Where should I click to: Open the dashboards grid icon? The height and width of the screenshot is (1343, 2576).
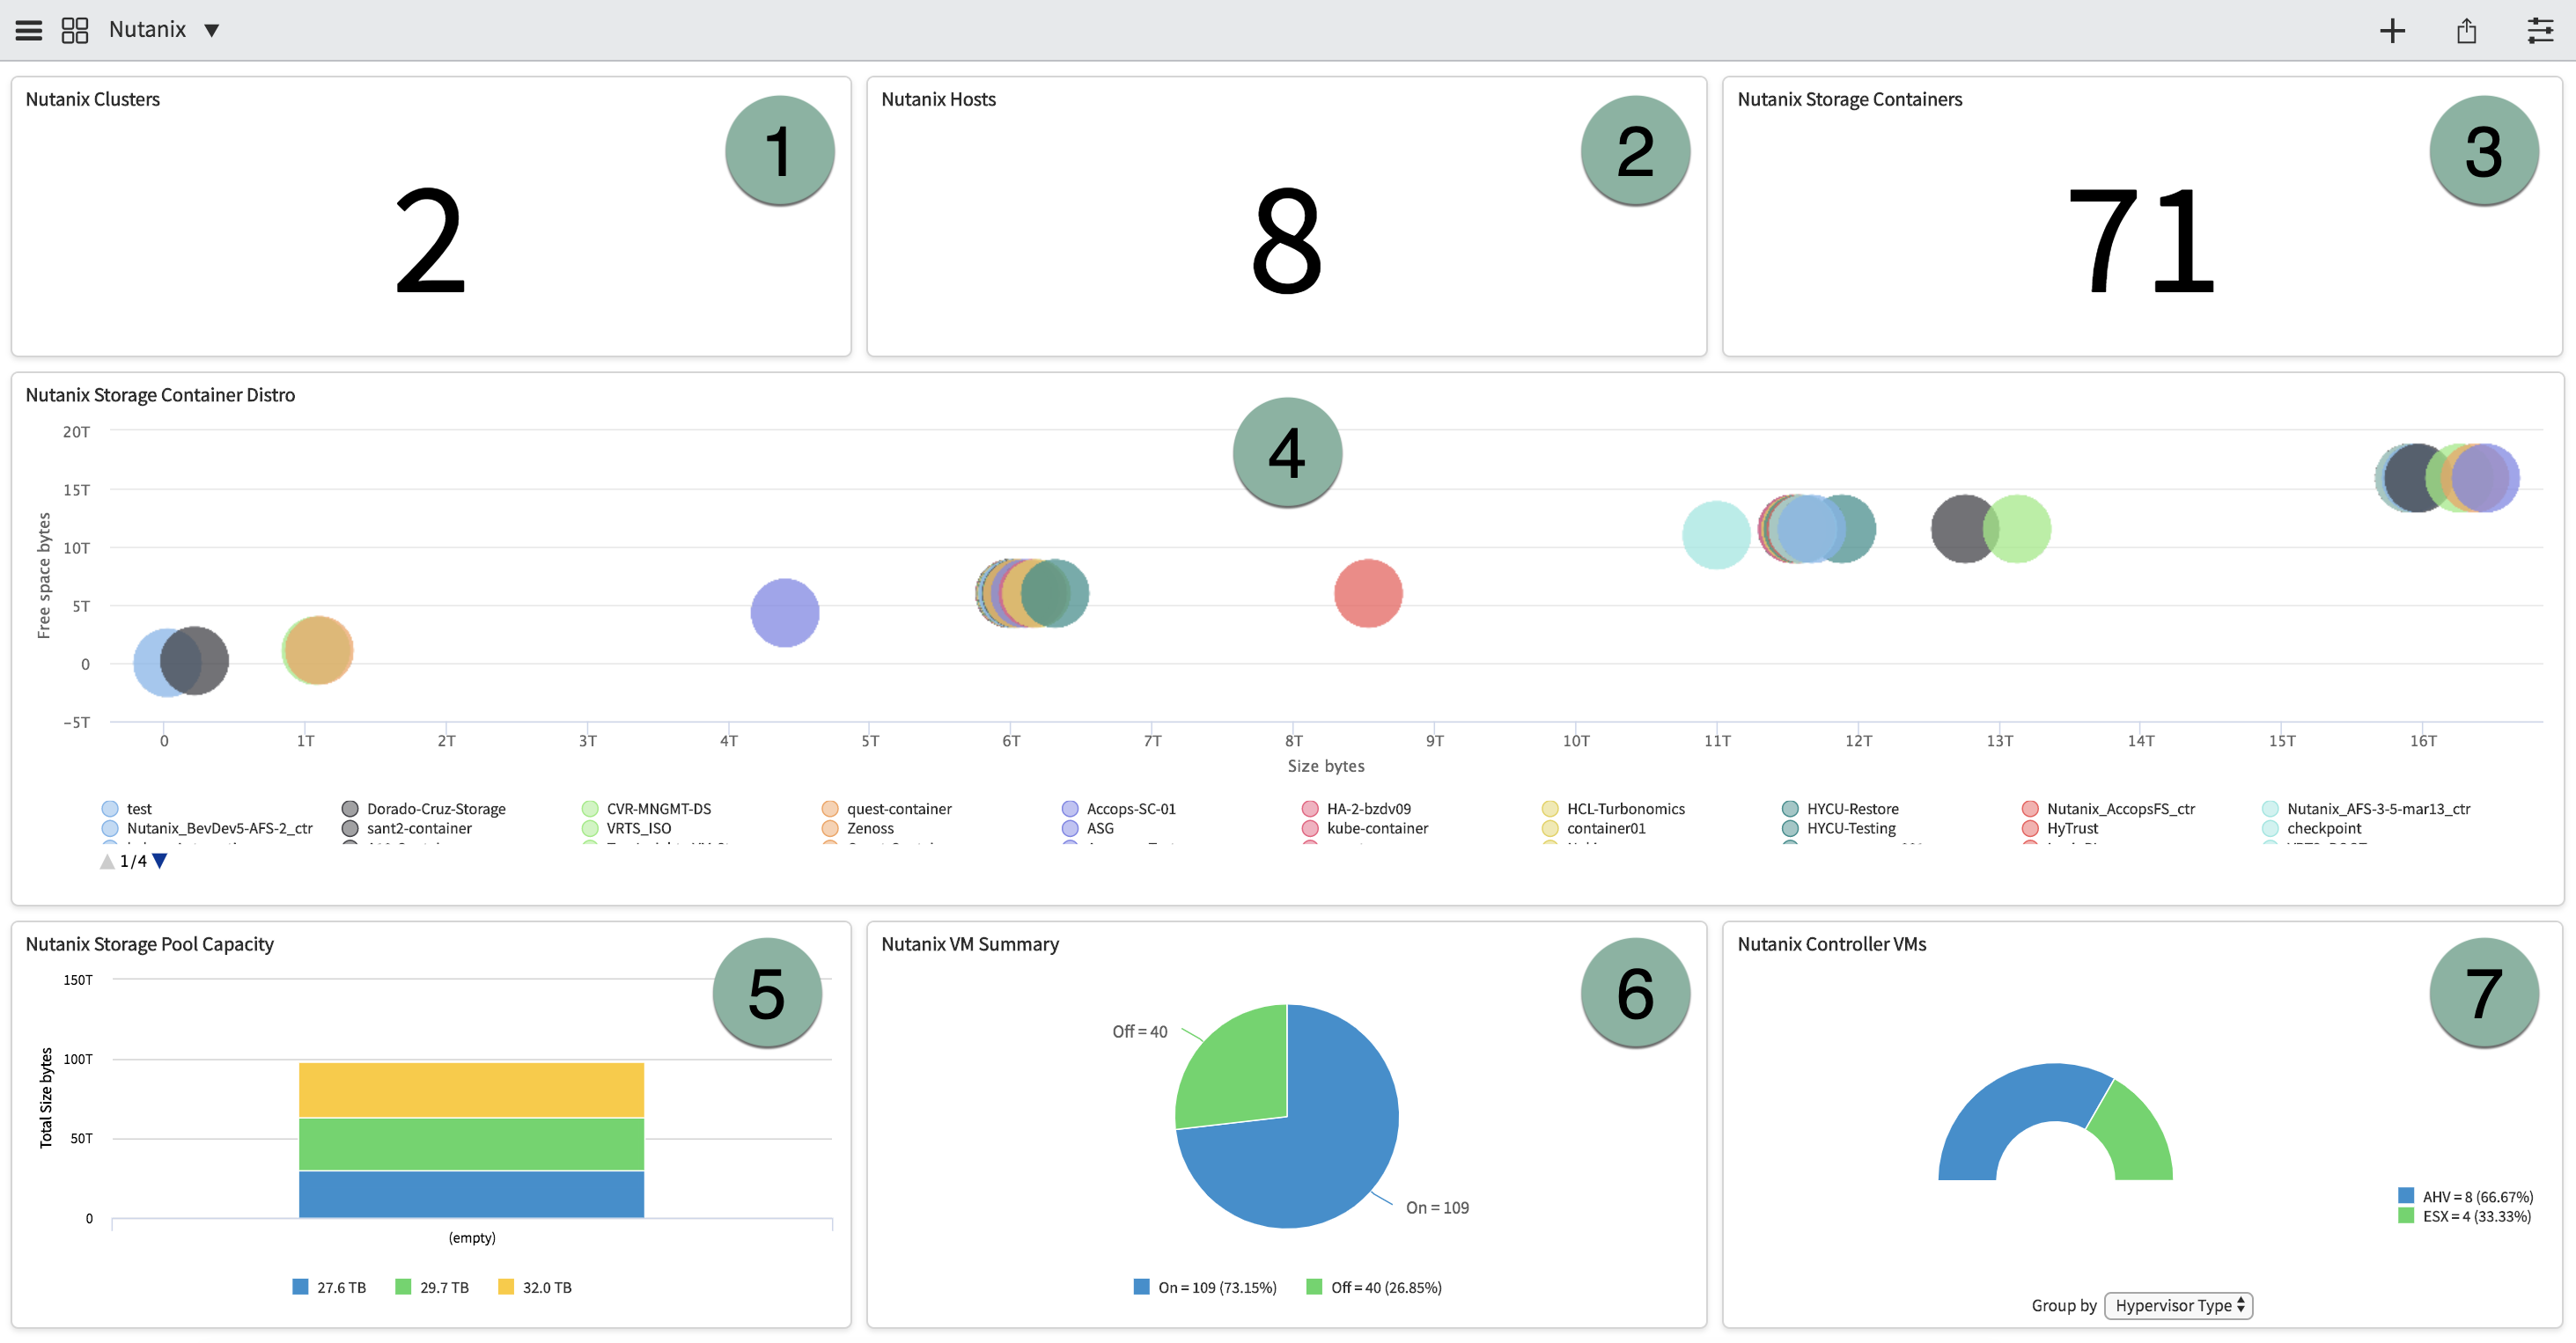(75, 30)
